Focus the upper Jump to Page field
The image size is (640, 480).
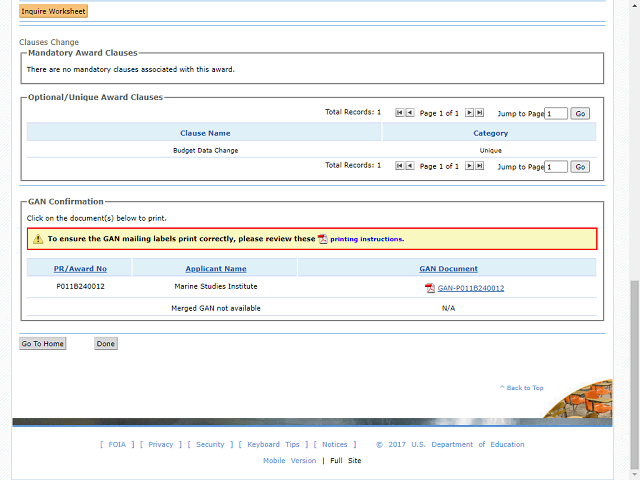[556, 114]
